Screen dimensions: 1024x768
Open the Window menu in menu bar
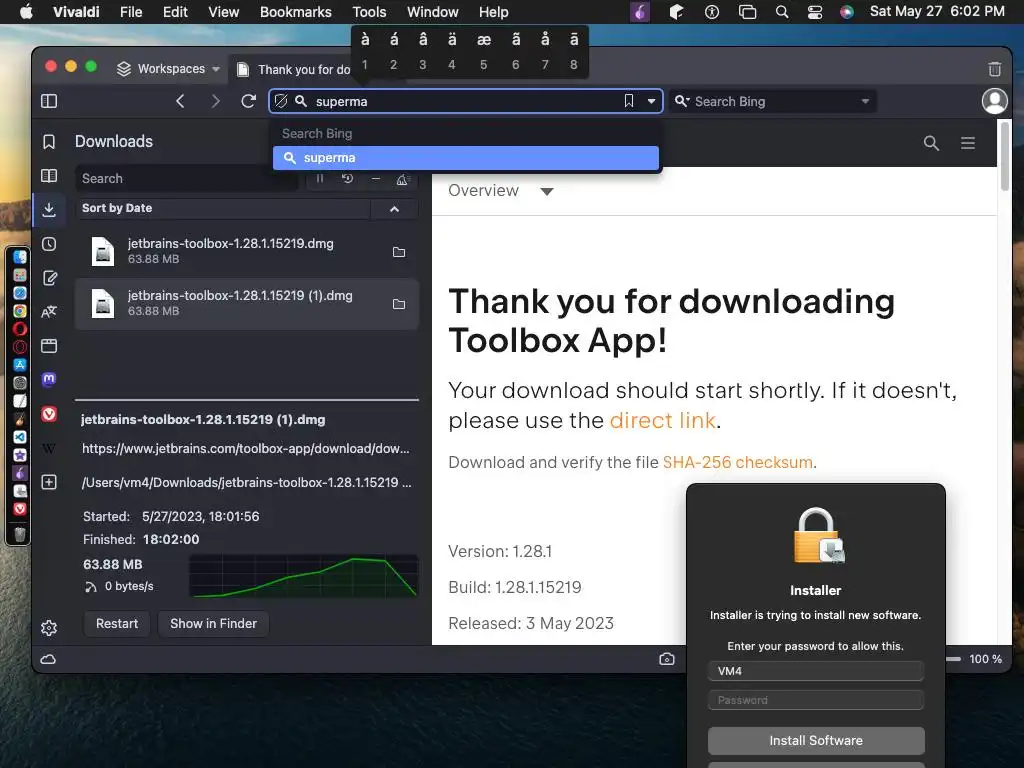(433, 12)
